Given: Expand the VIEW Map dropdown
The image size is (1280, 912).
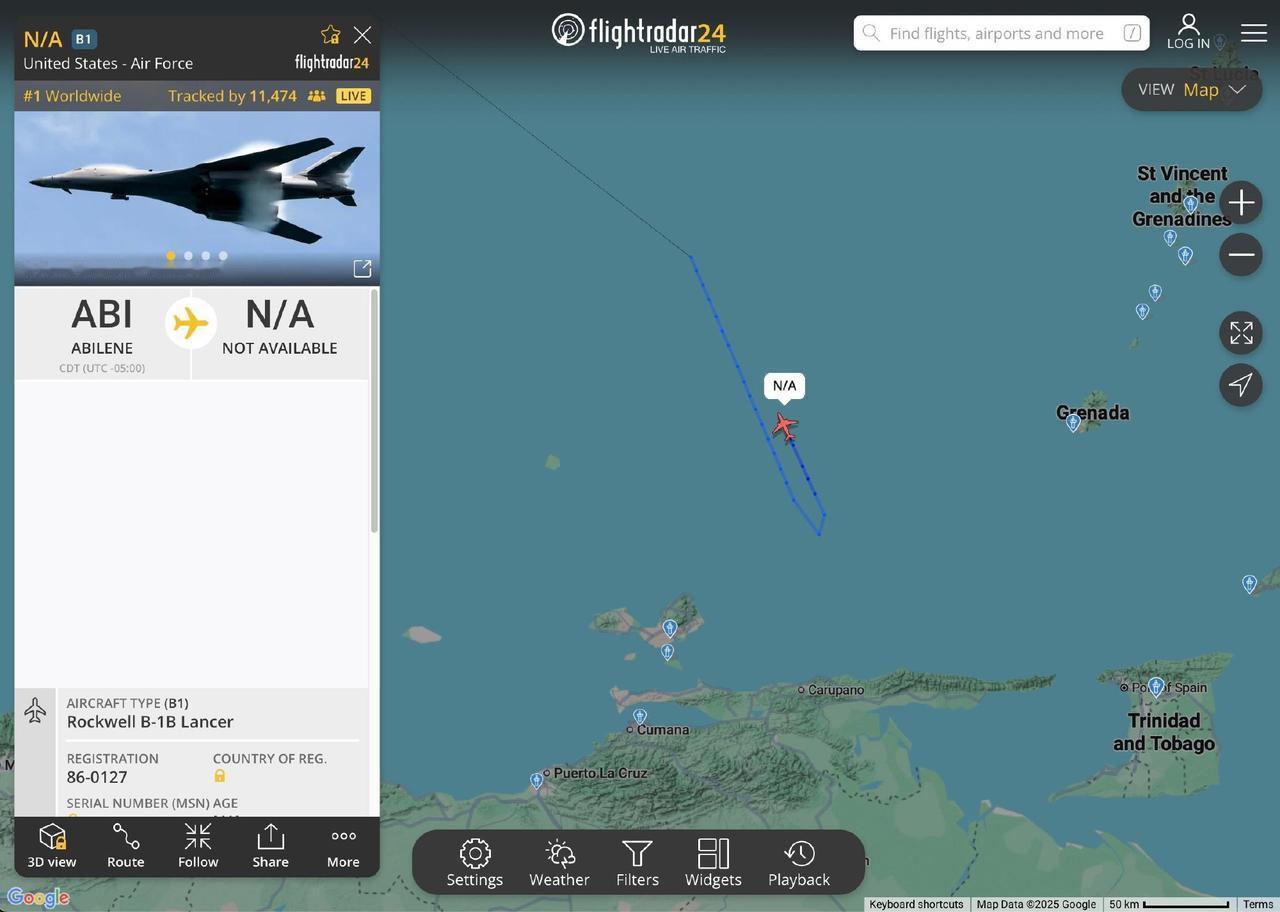Looking at the screenshot, I should (1192, 89).
